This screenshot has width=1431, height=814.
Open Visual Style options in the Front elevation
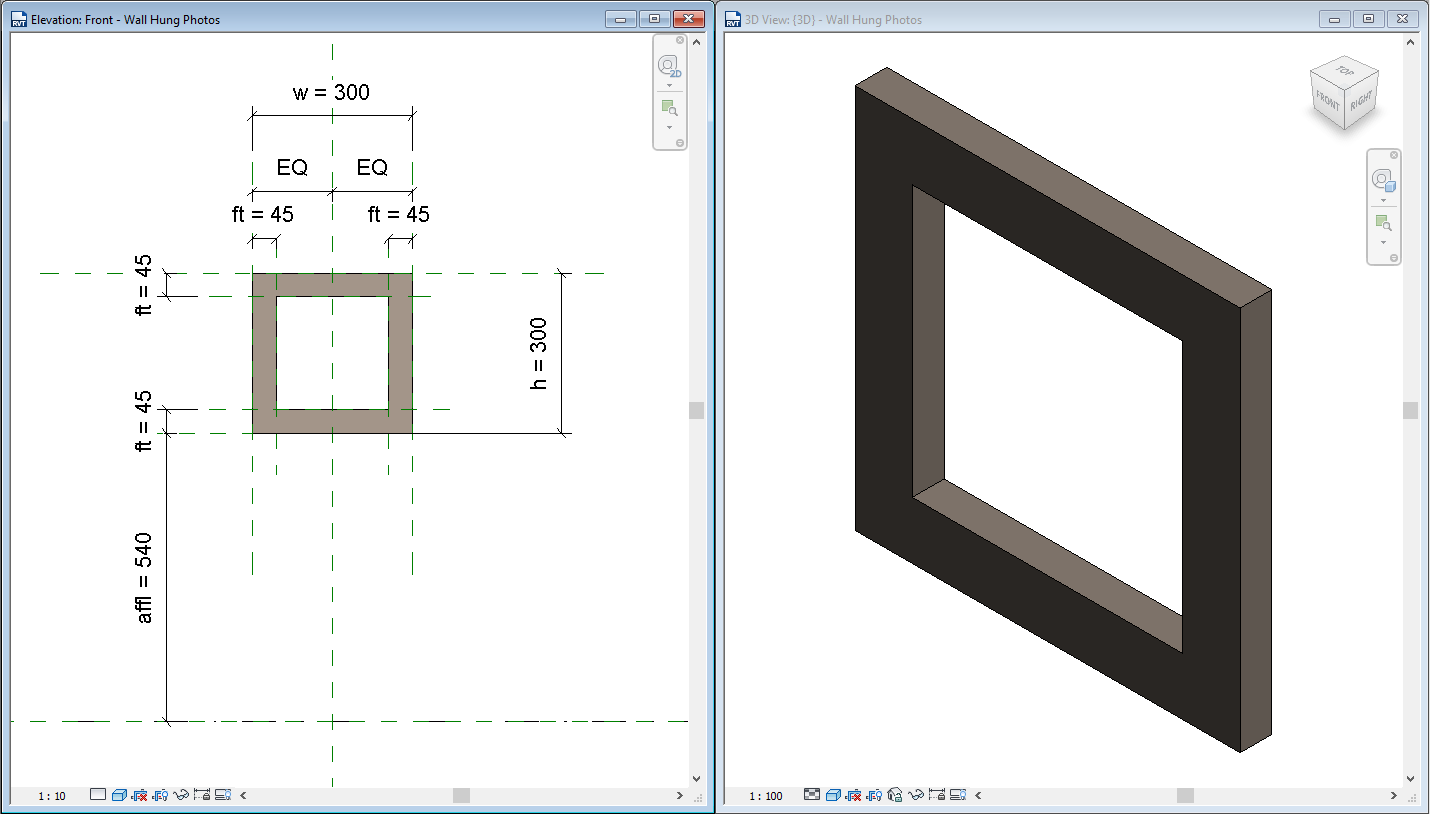(x=120, y=795)
